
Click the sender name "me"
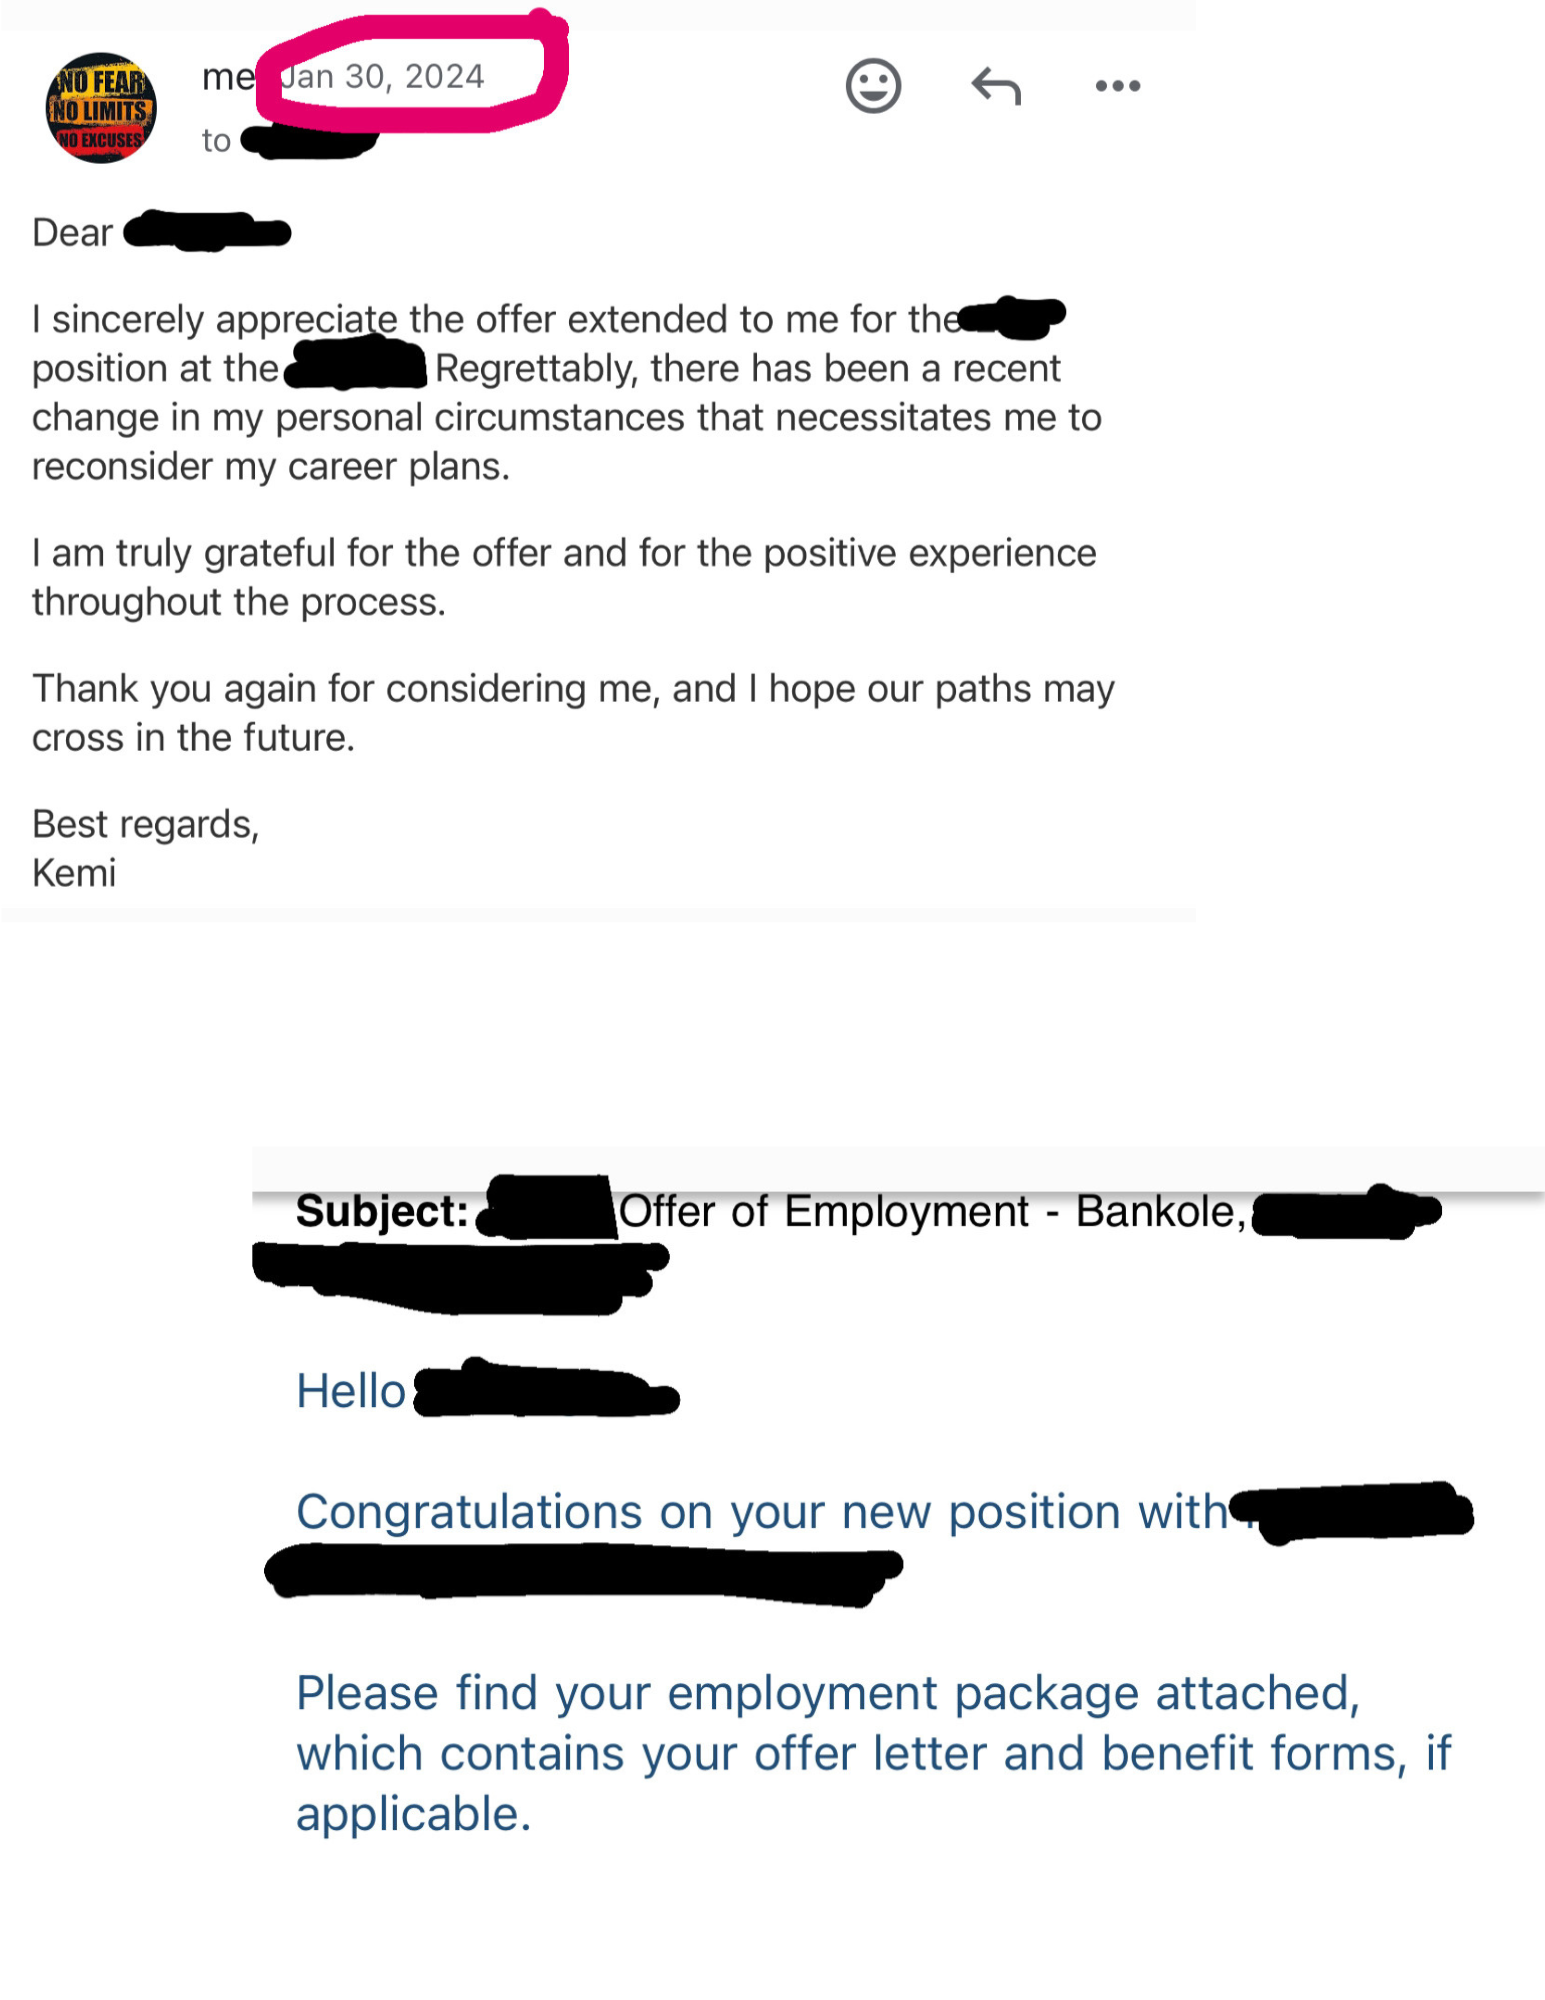pyautogui.click(x=227, y=77)
